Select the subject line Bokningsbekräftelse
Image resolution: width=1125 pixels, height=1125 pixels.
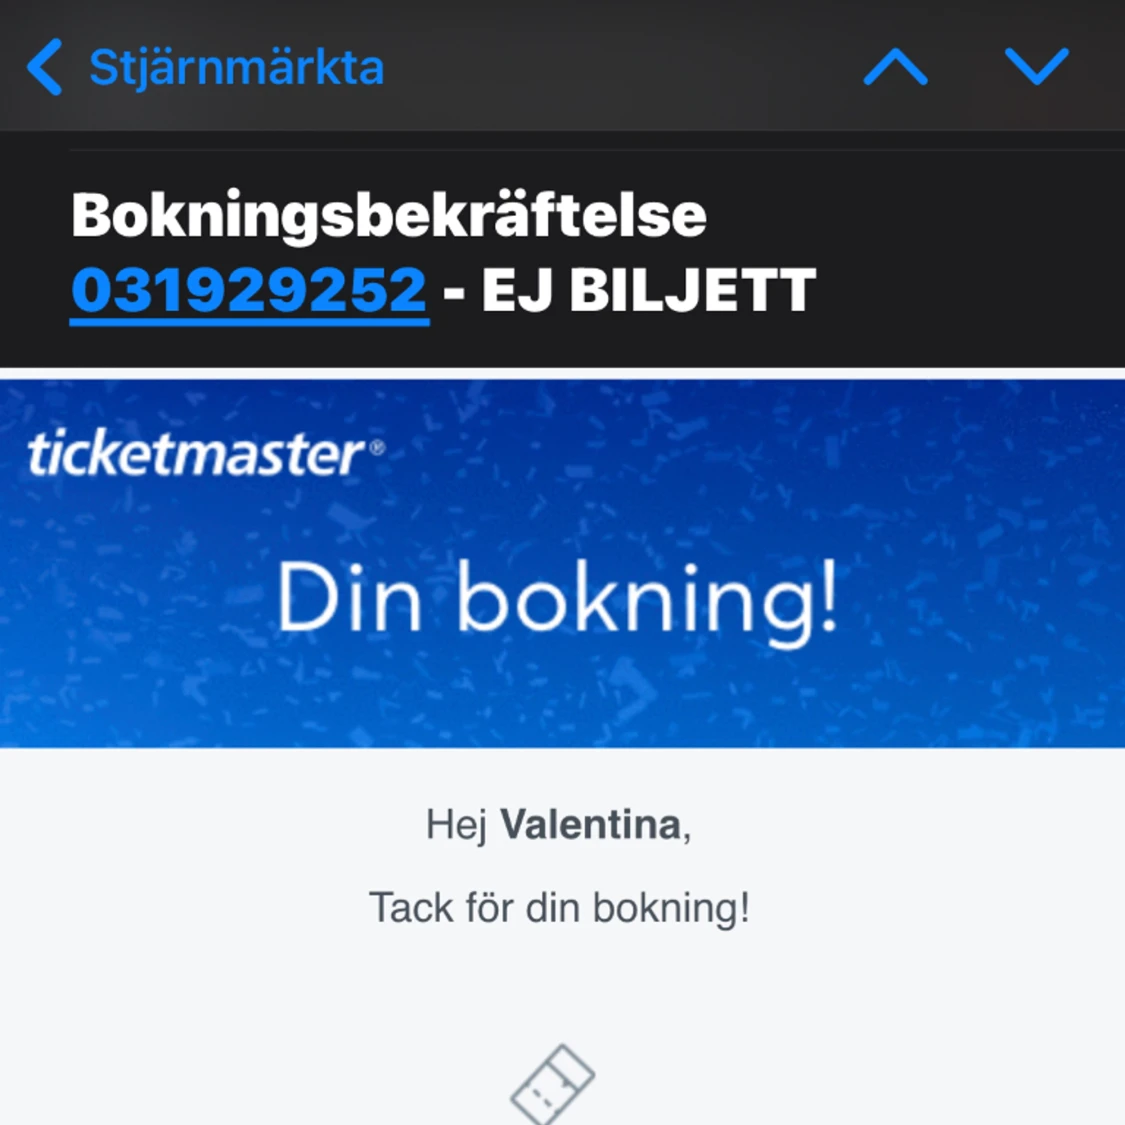click(x=388, y=215)
